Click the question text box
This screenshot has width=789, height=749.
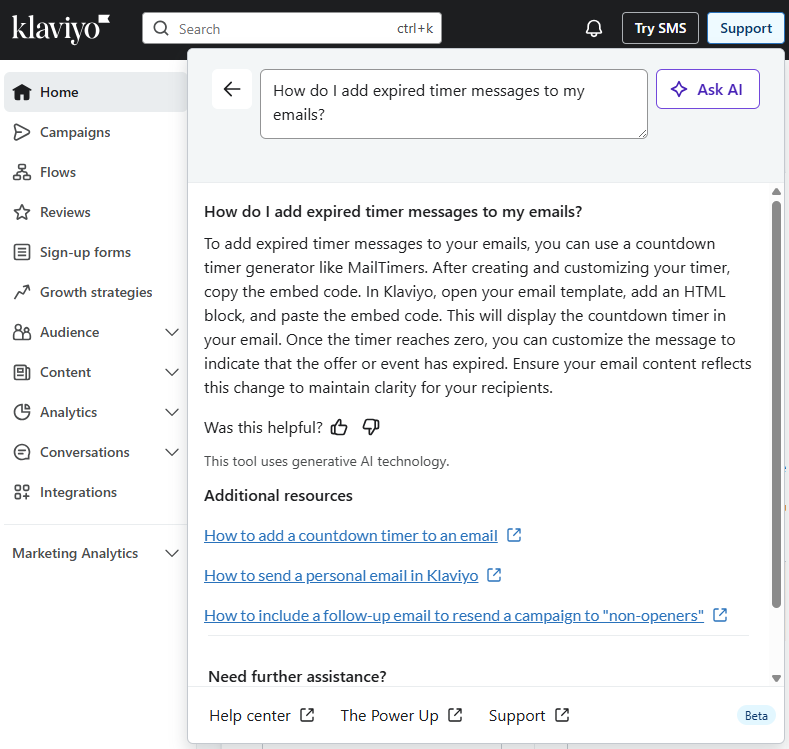click(454, 104)
